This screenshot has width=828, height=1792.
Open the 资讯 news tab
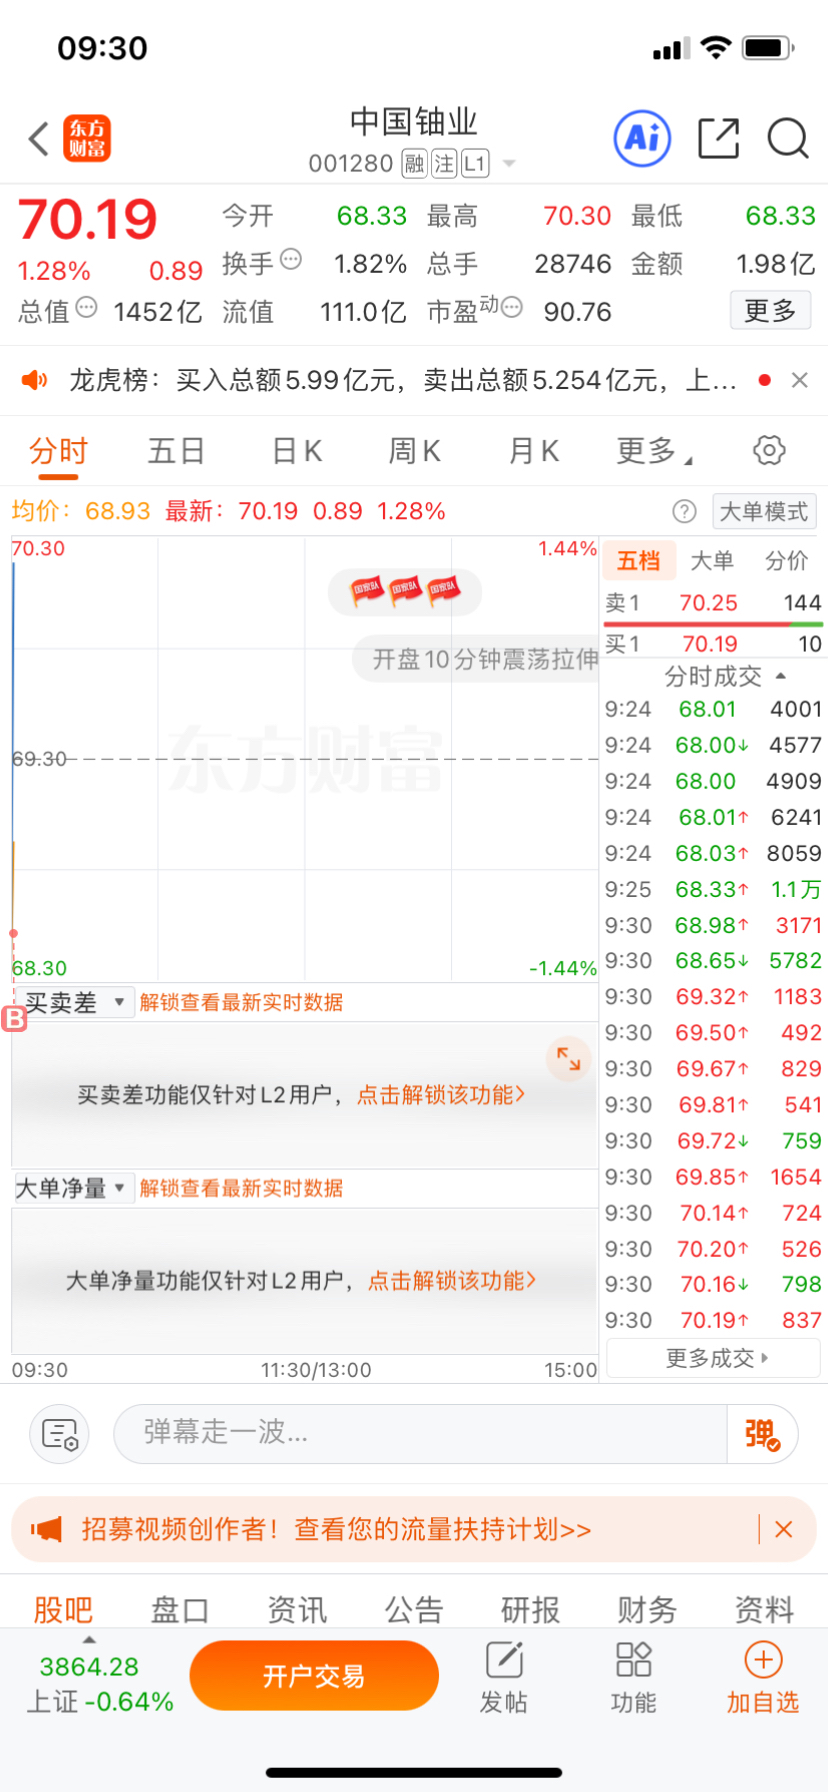coord(297,1609)
